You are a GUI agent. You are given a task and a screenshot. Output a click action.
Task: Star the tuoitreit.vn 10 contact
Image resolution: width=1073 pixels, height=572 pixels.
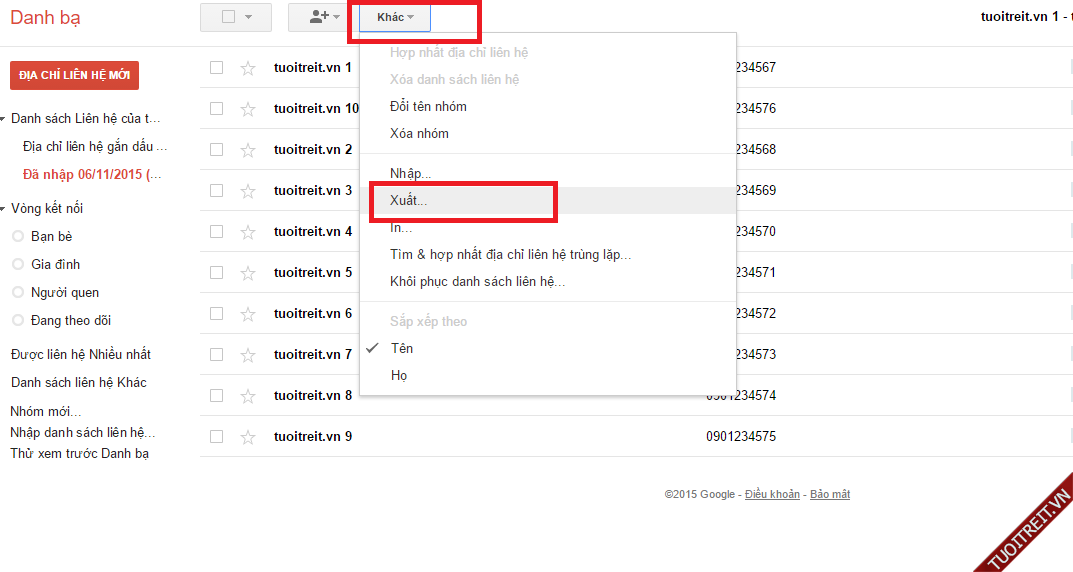coord(248,109)
